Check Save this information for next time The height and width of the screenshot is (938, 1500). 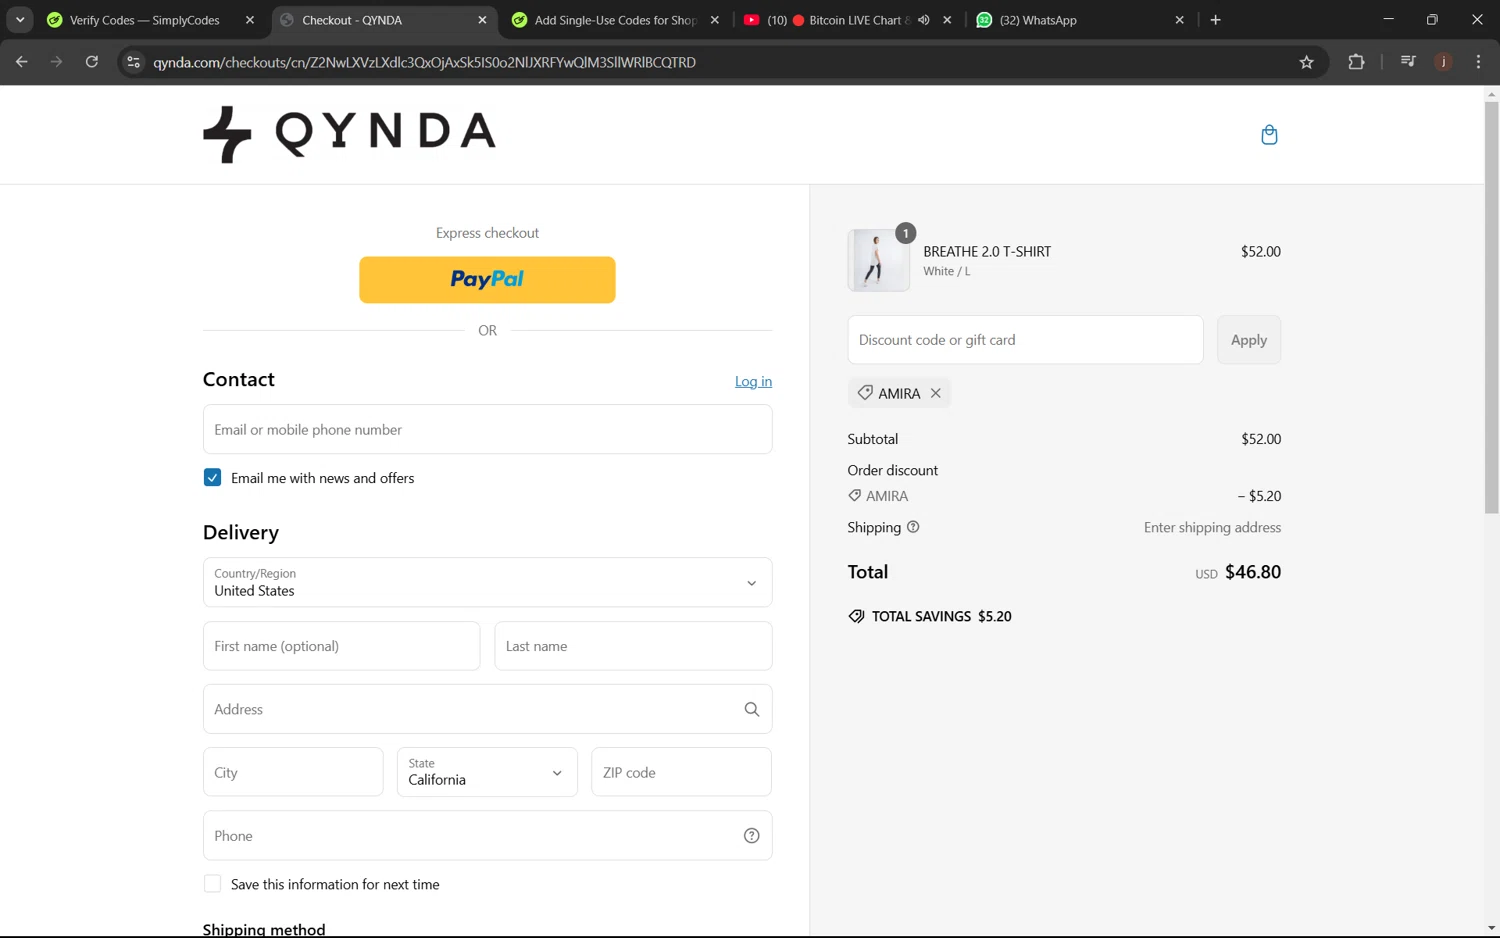click(x=212, y=884)
